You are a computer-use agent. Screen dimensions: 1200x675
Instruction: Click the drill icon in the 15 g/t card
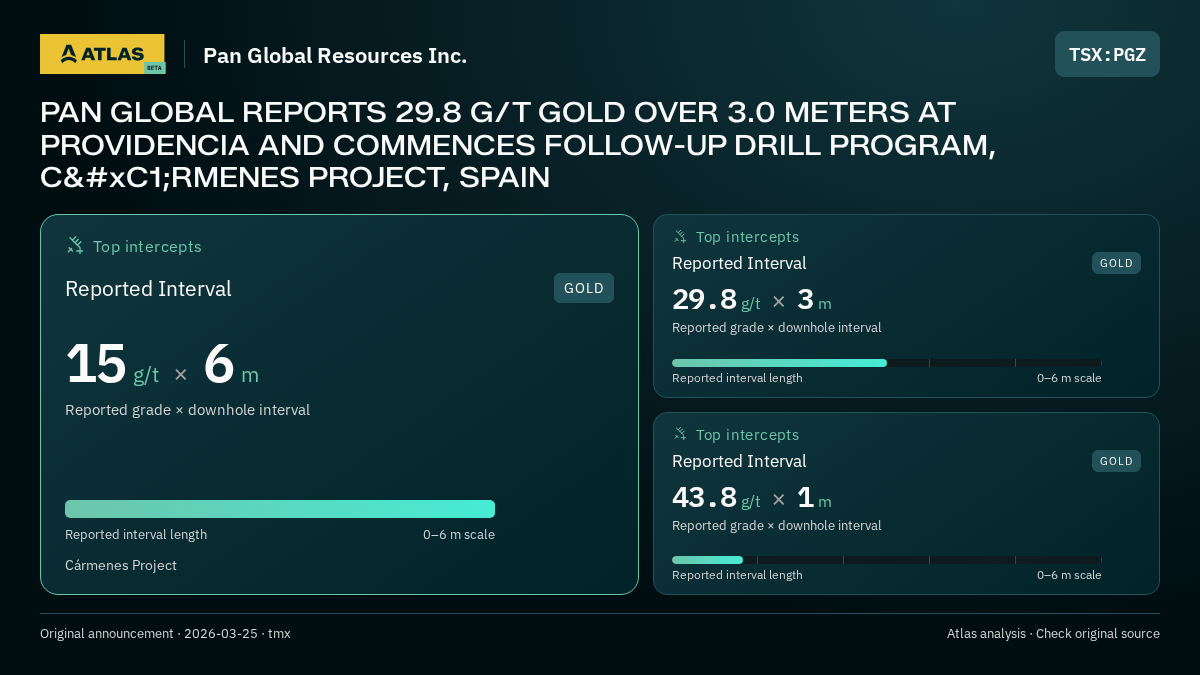tap(75, 245)
